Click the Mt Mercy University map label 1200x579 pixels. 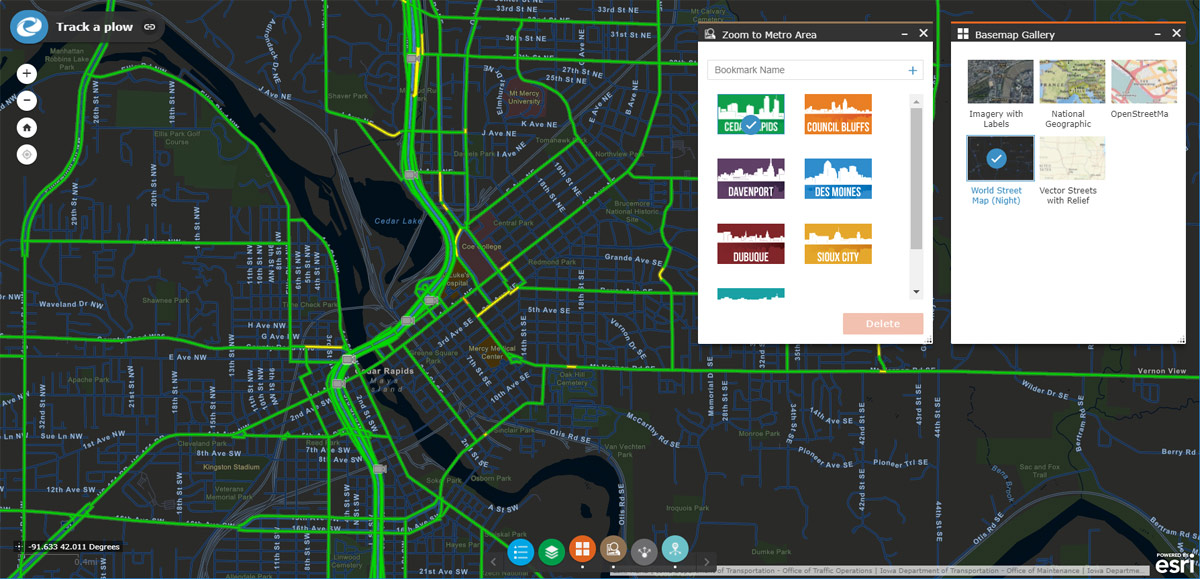[524, 98]
